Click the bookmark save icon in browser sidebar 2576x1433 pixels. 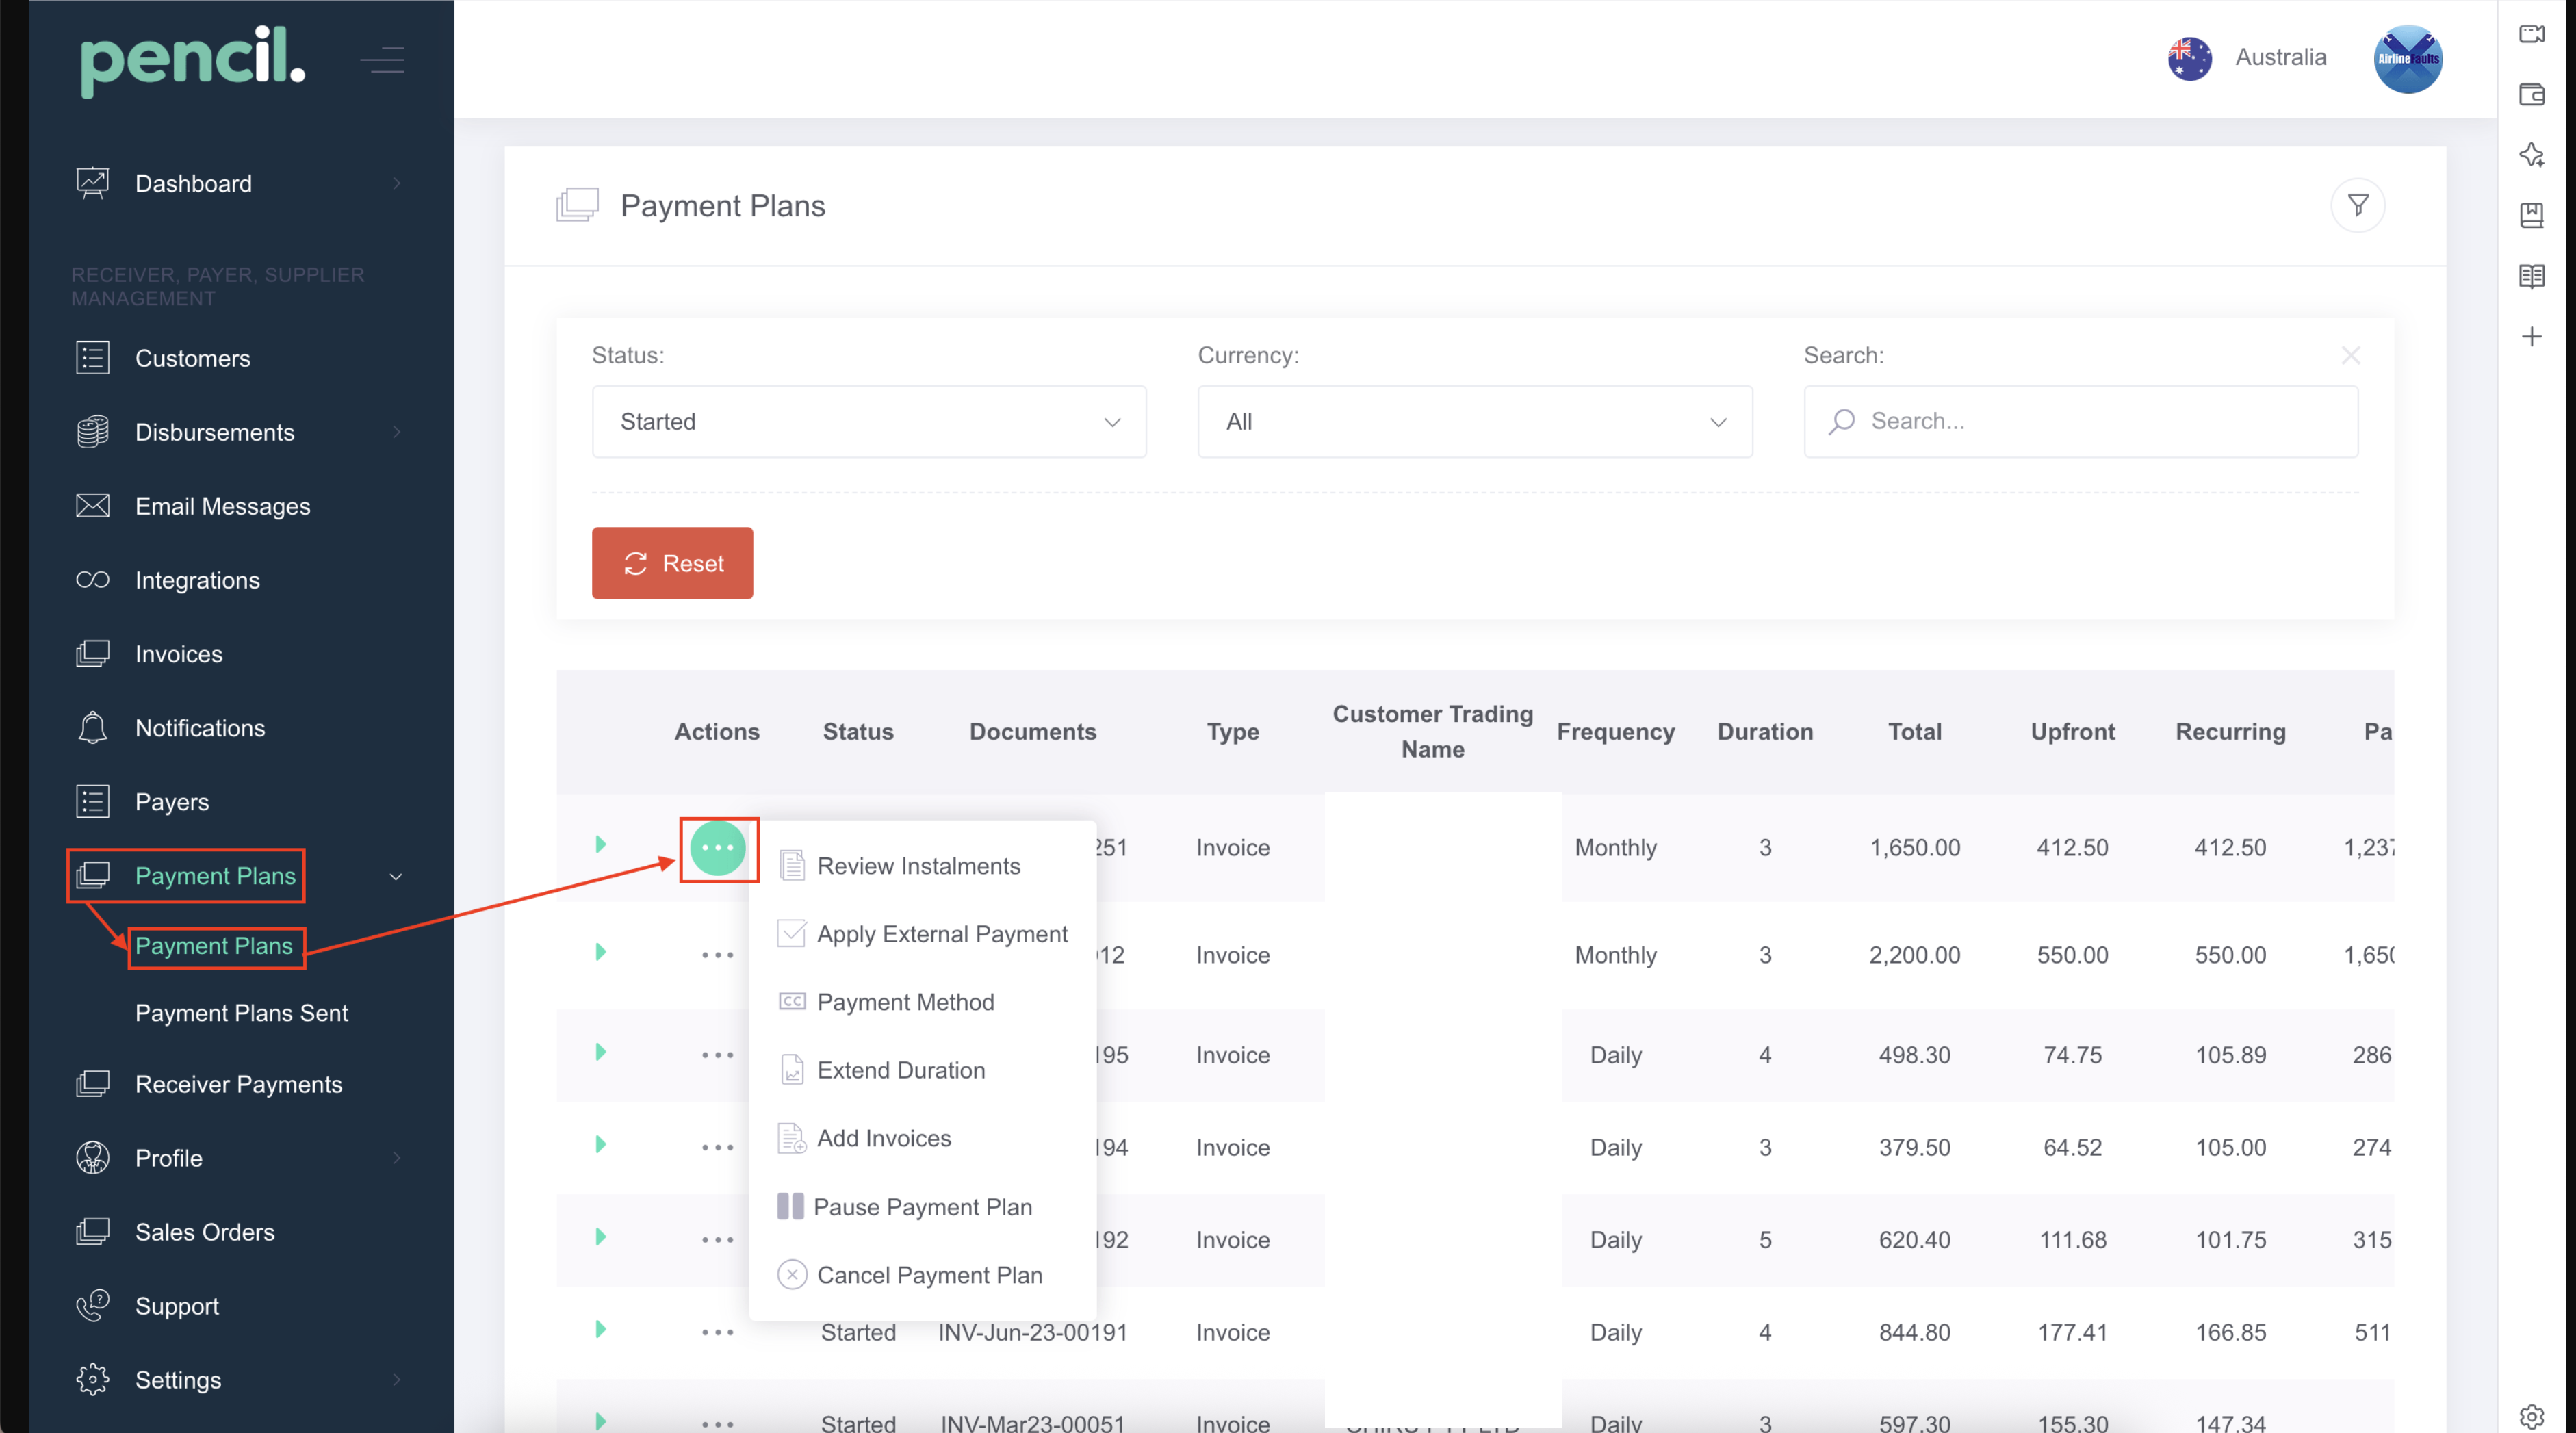[x=2531, y=215]
